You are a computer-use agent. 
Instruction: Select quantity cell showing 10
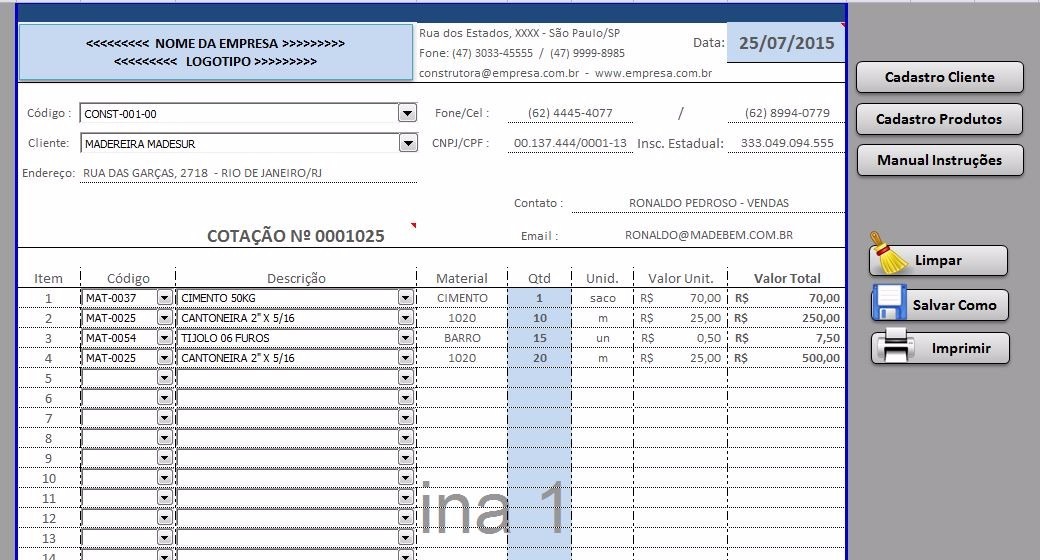[x=539, y=318]
